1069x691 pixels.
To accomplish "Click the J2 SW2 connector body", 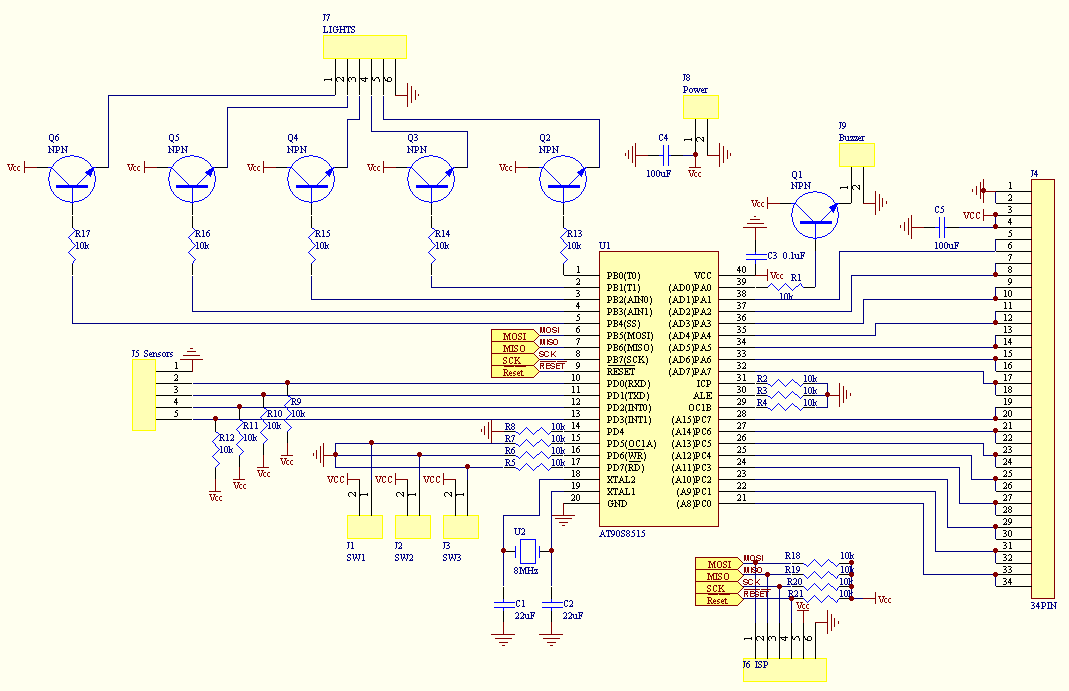I will [x=413, y=527].
